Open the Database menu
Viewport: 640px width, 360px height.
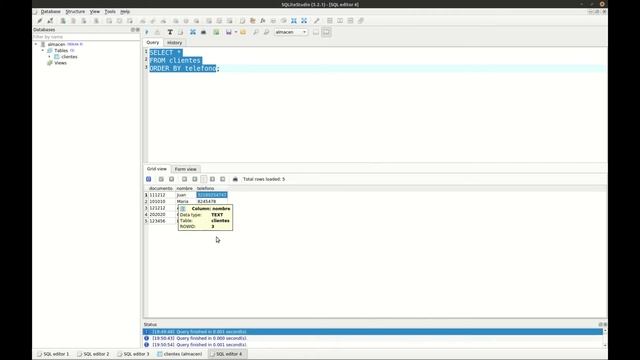(51, 12)
